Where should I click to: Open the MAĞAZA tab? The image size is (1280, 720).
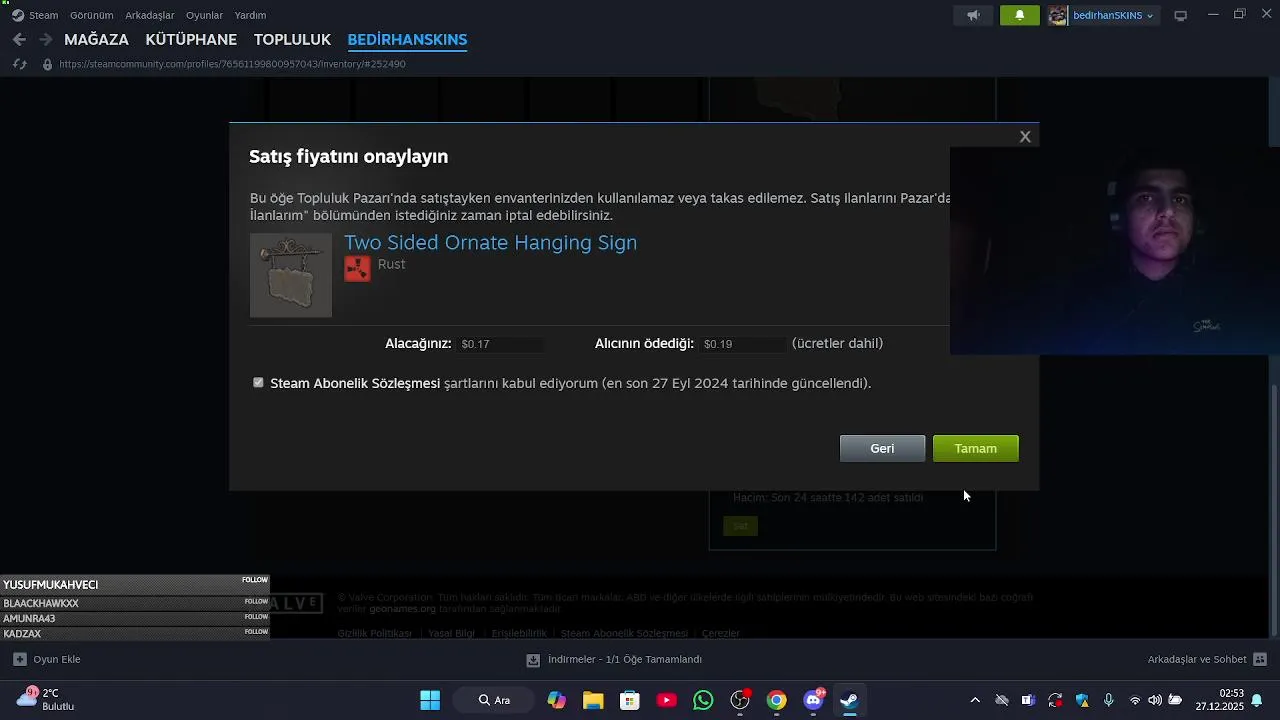pyautogui.click(x=96, y=40)
